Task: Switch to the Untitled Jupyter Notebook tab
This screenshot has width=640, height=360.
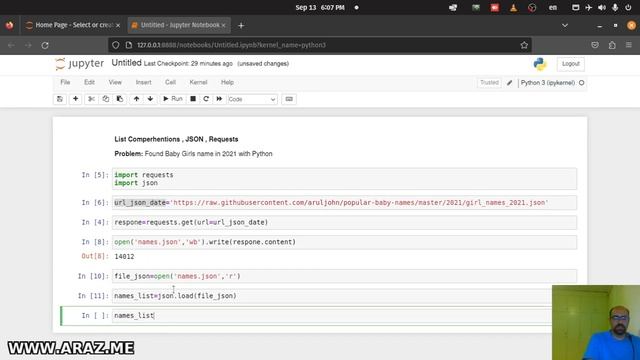Action: coord(179,25)
